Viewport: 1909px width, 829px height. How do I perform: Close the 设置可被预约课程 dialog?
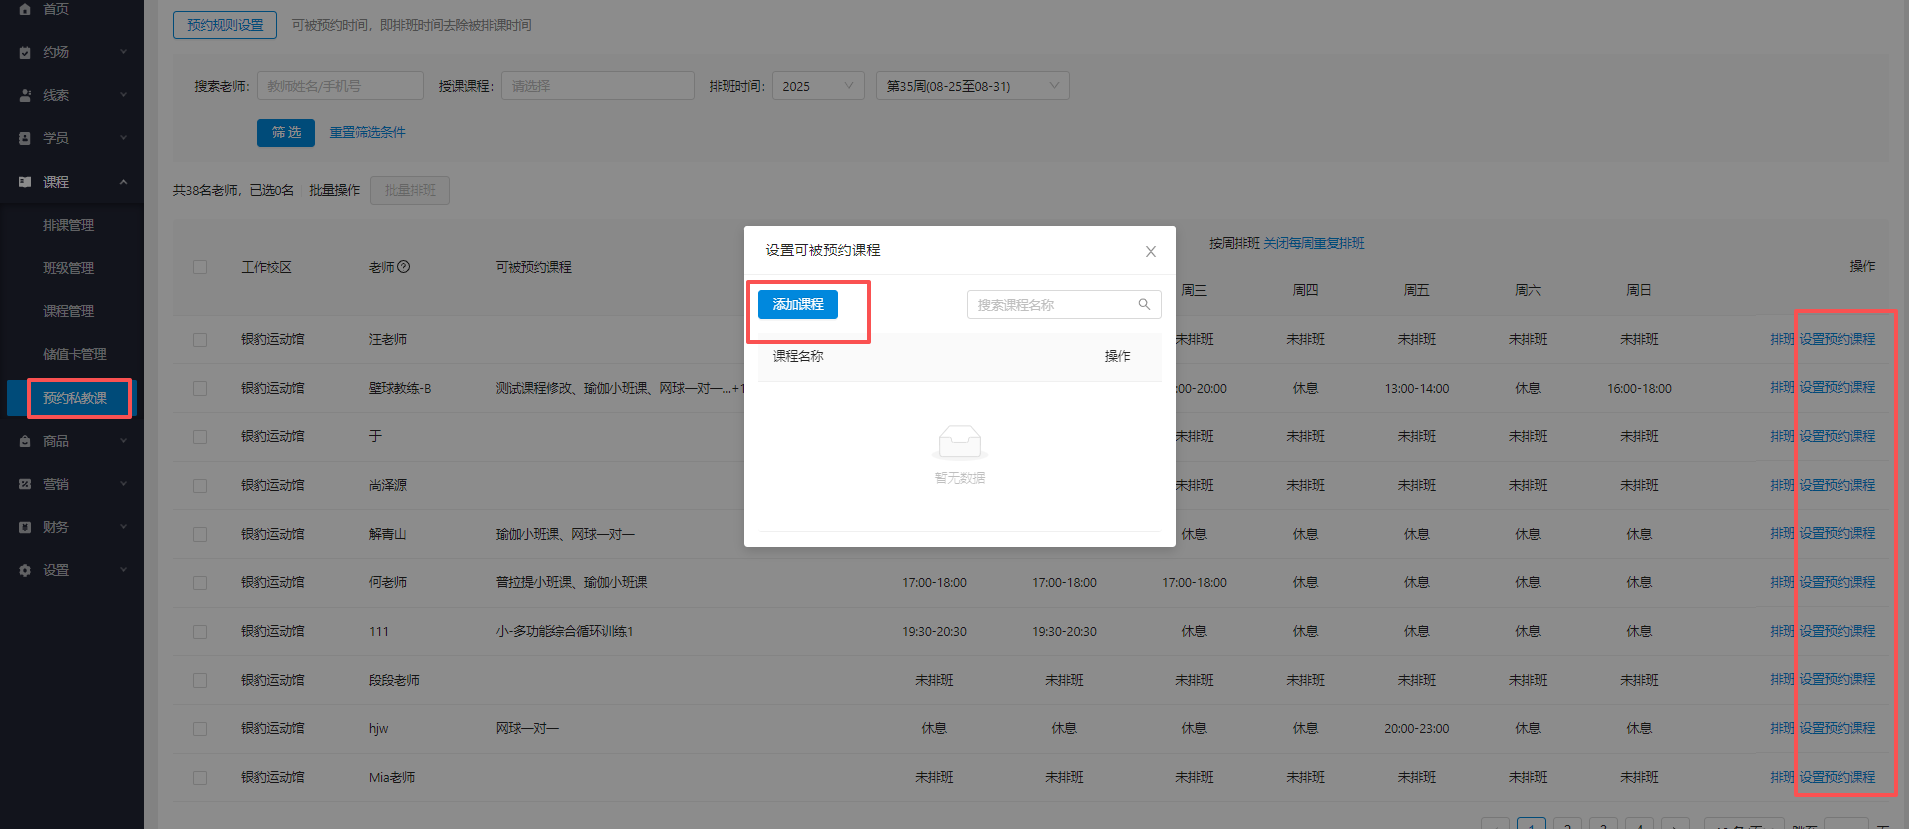1151,251
